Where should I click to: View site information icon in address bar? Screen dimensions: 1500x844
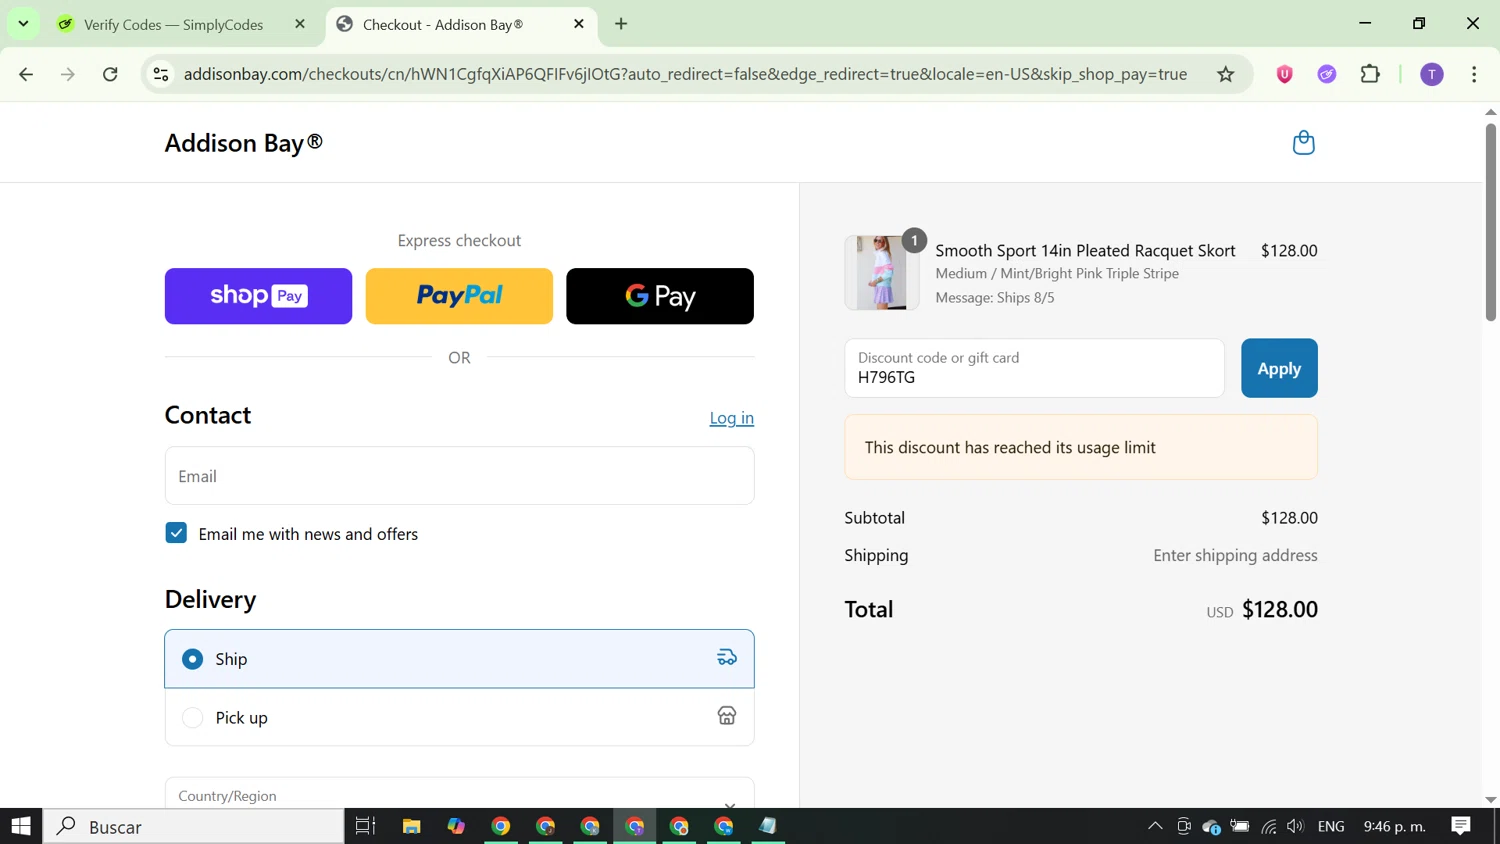coord(161,74)
